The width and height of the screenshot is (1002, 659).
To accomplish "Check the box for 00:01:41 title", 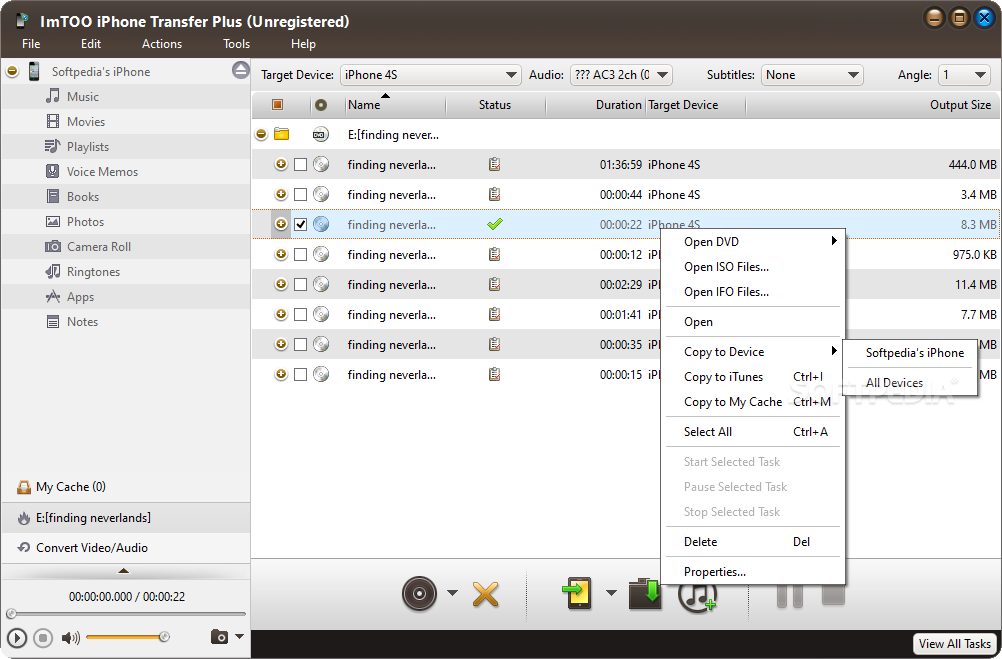I will 300,314.
